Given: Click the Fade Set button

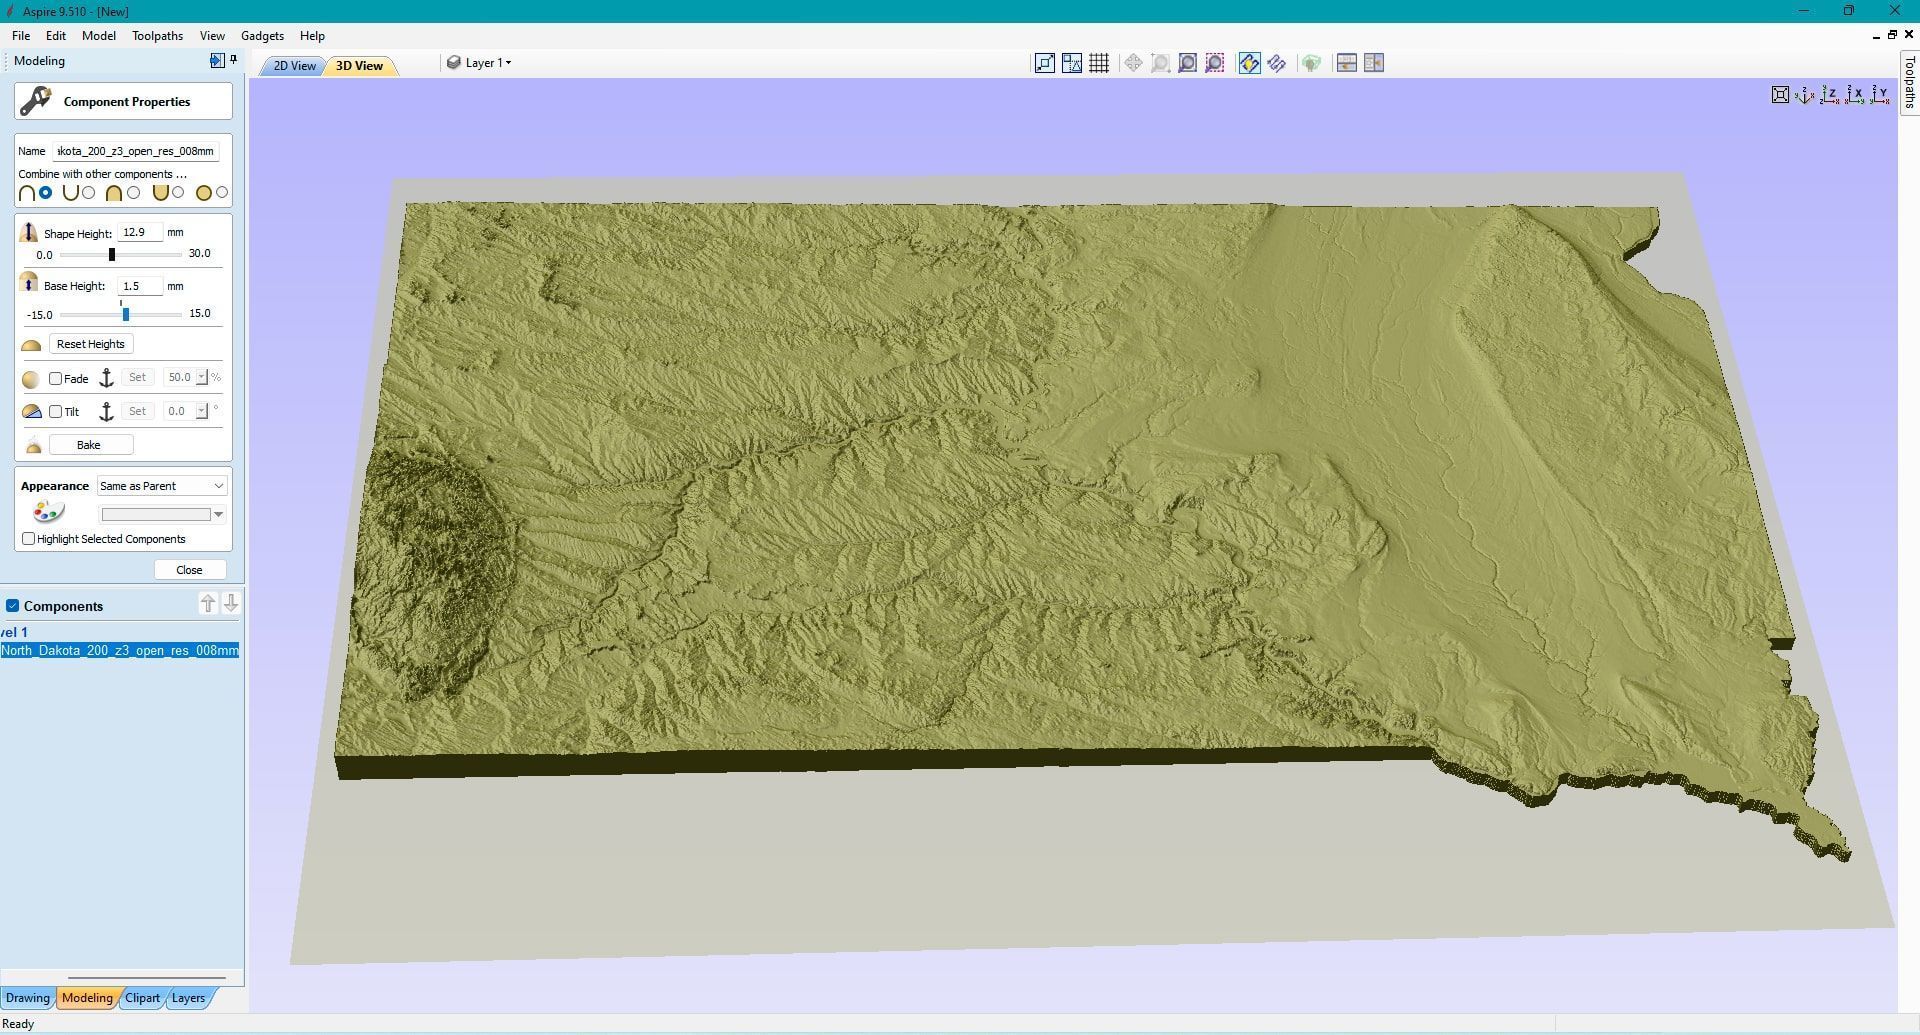Looking at the screenshot, I should pyautogui.click(x=138, y=378).
